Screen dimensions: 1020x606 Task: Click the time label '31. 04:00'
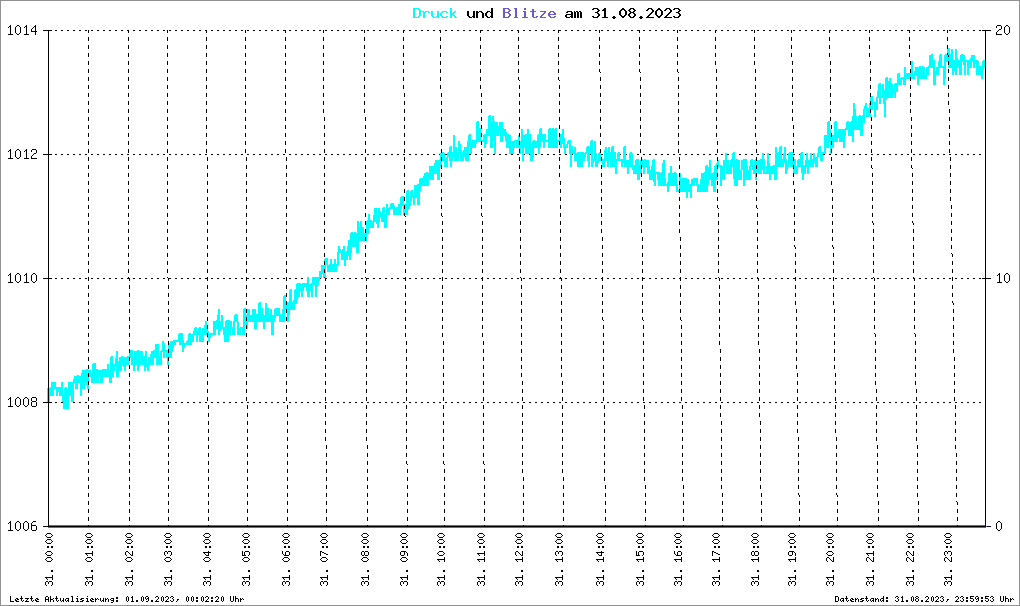tap(208, 560)
